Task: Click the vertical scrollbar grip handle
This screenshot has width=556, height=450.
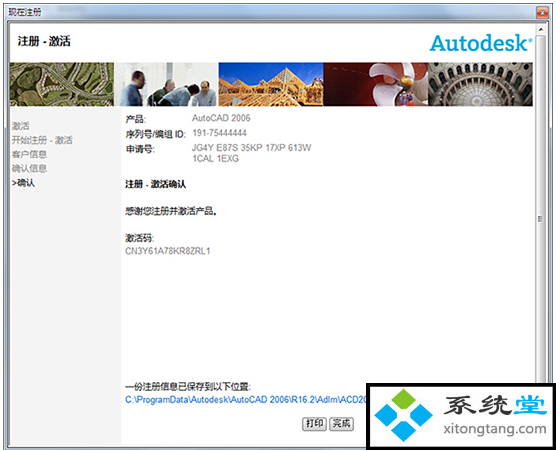Action: [540, 219]
